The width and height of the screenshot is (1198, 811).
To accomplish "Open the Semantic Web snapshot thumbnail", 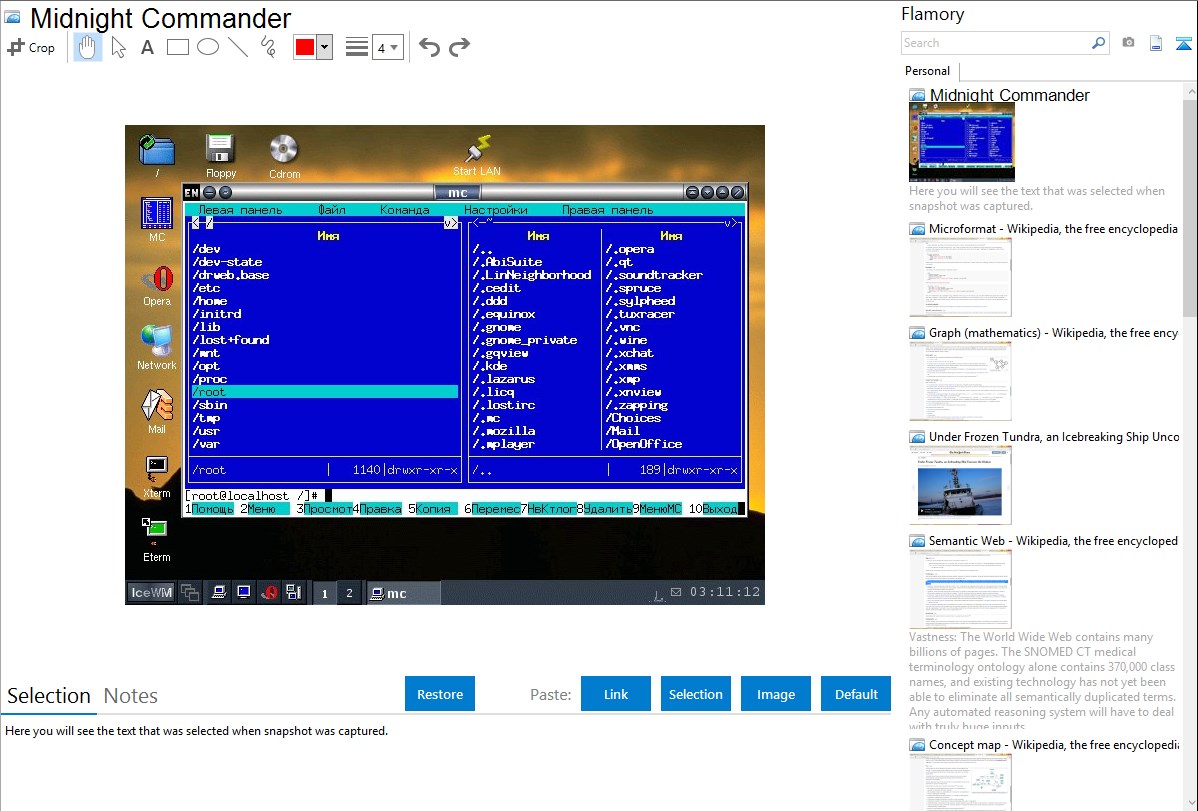I will click(x=960, y=589).
